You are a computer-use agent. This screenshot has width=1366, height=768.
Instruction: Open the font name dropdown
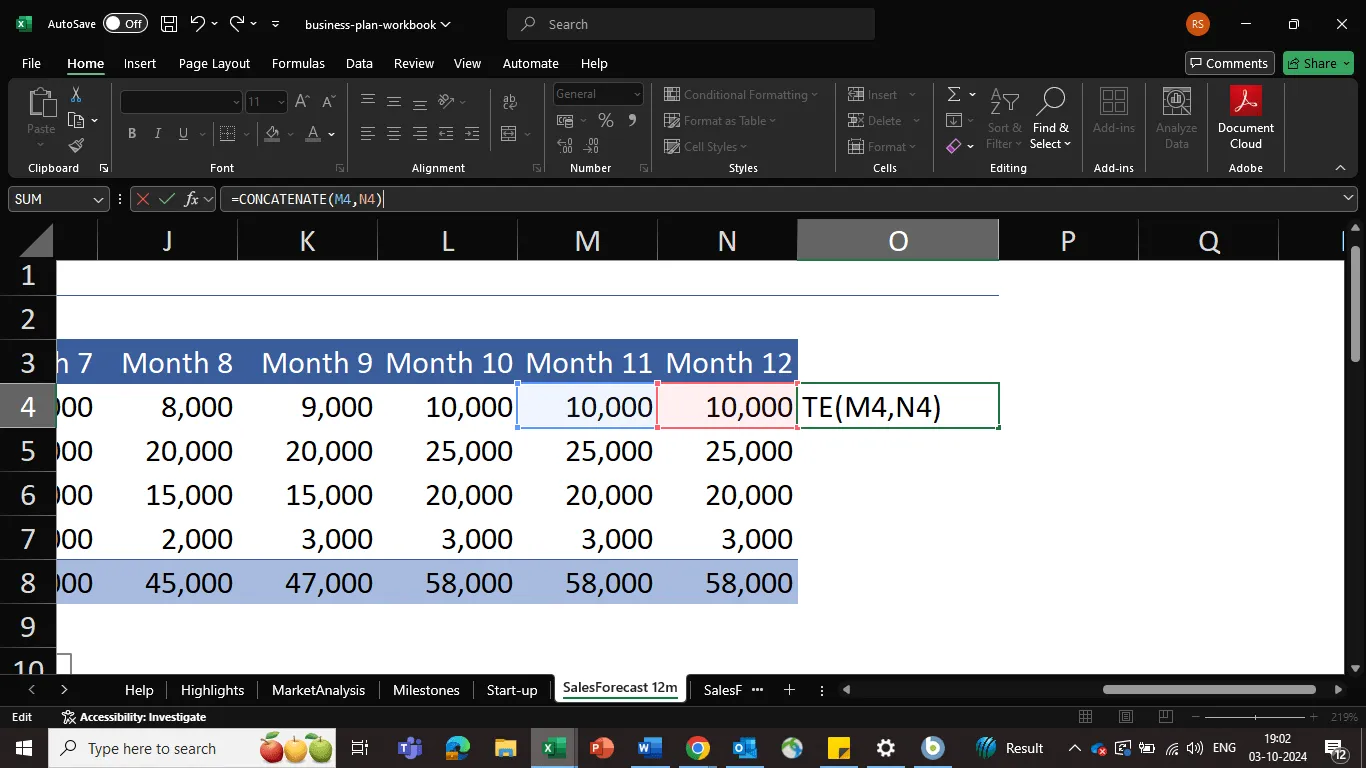[236, 102]
